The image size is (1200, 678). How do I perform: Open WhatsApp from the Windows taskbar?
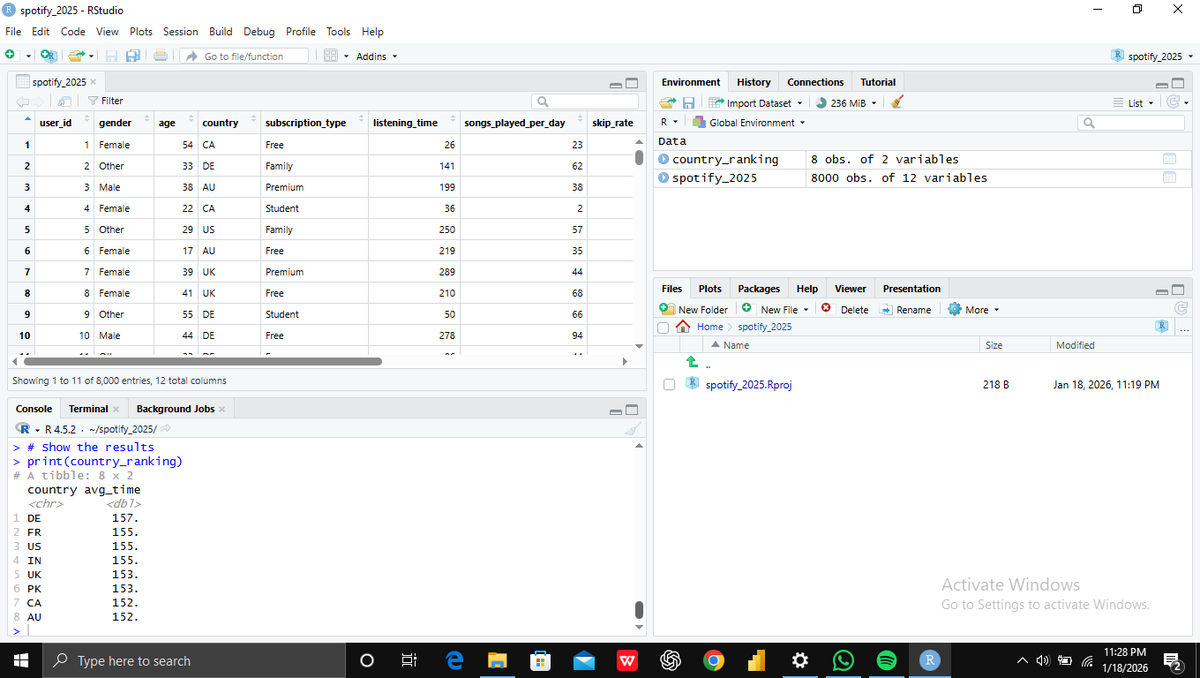[x=843, y=661]
